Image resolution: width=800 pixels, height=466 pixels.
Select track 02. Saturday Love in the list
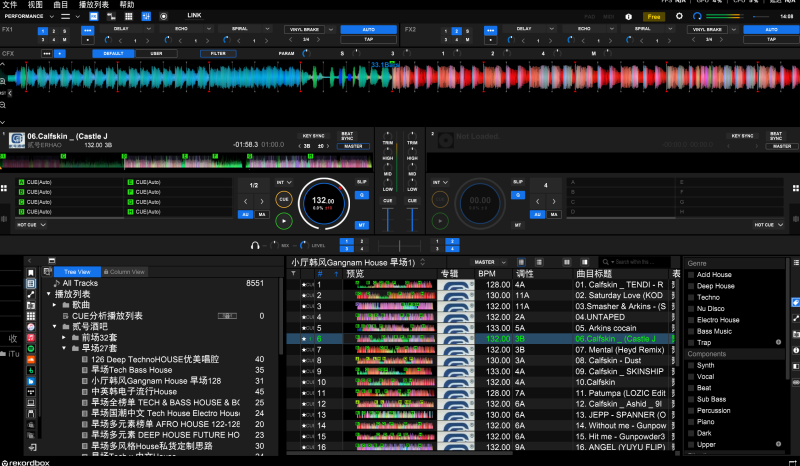[620, 295]
